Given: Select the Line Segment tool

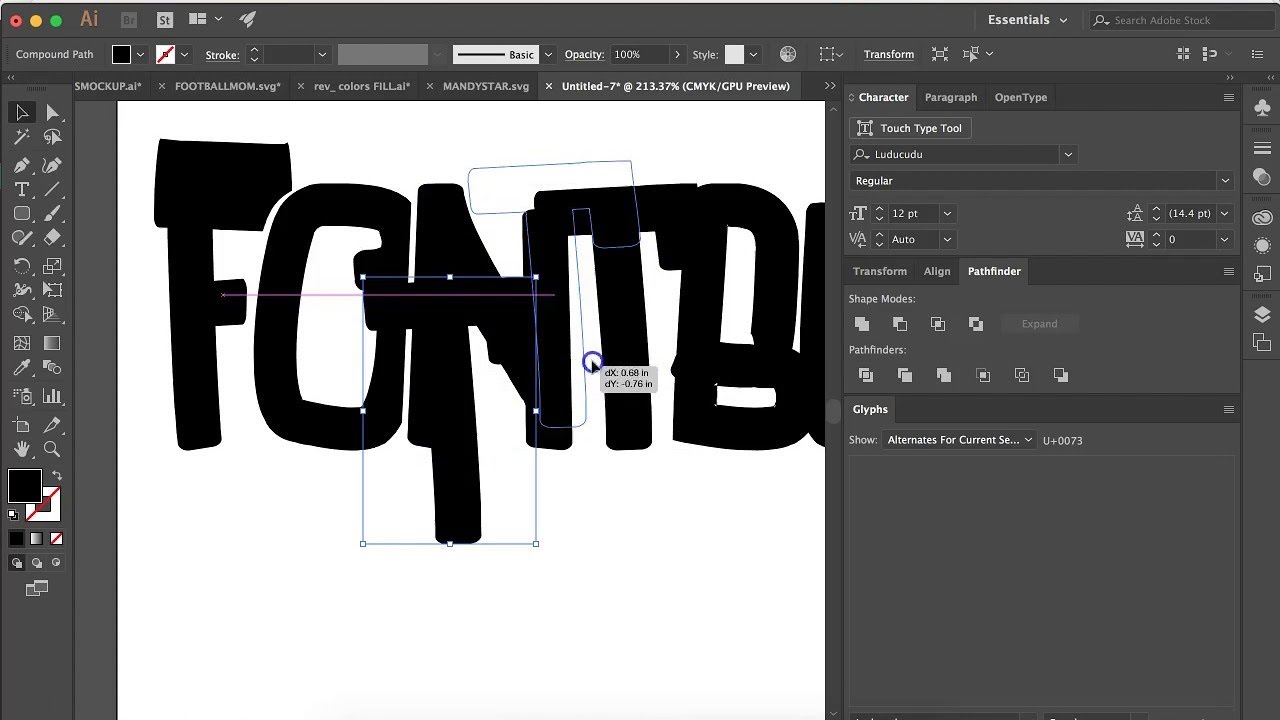Looking at the screenshot, I should pos(52,190).
